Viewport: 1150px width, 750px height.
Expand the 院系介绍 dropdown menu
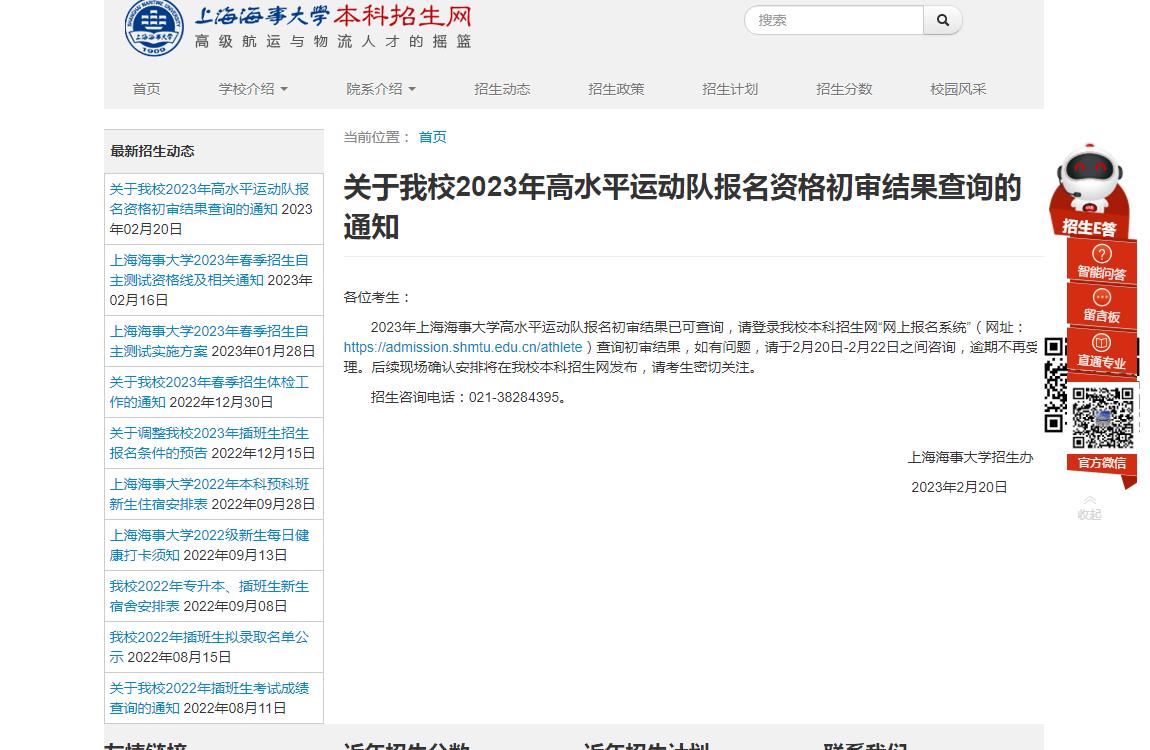(381, 89)
